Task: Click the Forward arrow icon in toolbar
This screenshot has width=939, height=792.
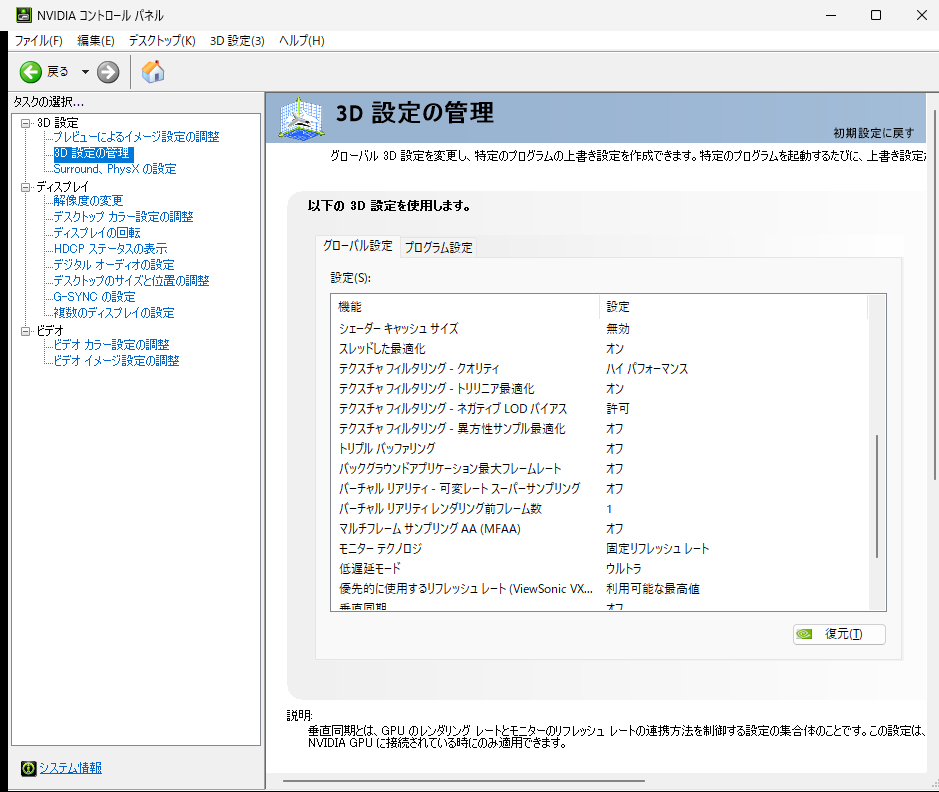Action: click(108, 71)
